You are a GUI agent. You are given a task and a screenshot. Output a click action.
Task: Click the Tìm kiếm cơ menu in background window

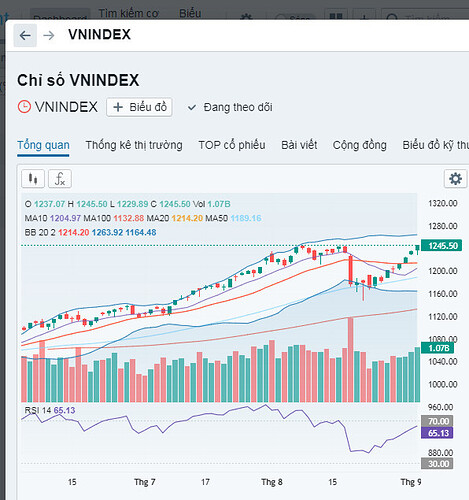(x=128, y=13)
